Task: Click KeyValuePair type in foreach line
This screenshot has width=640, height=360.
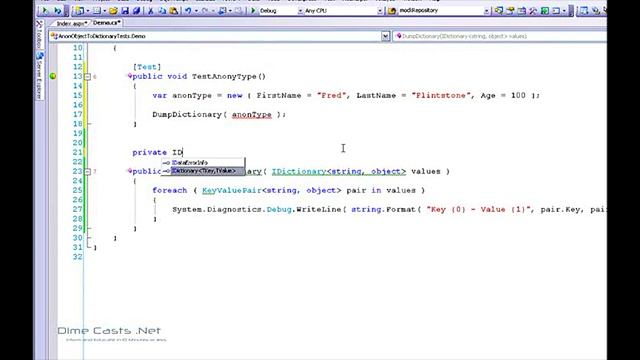Action: 232,191
